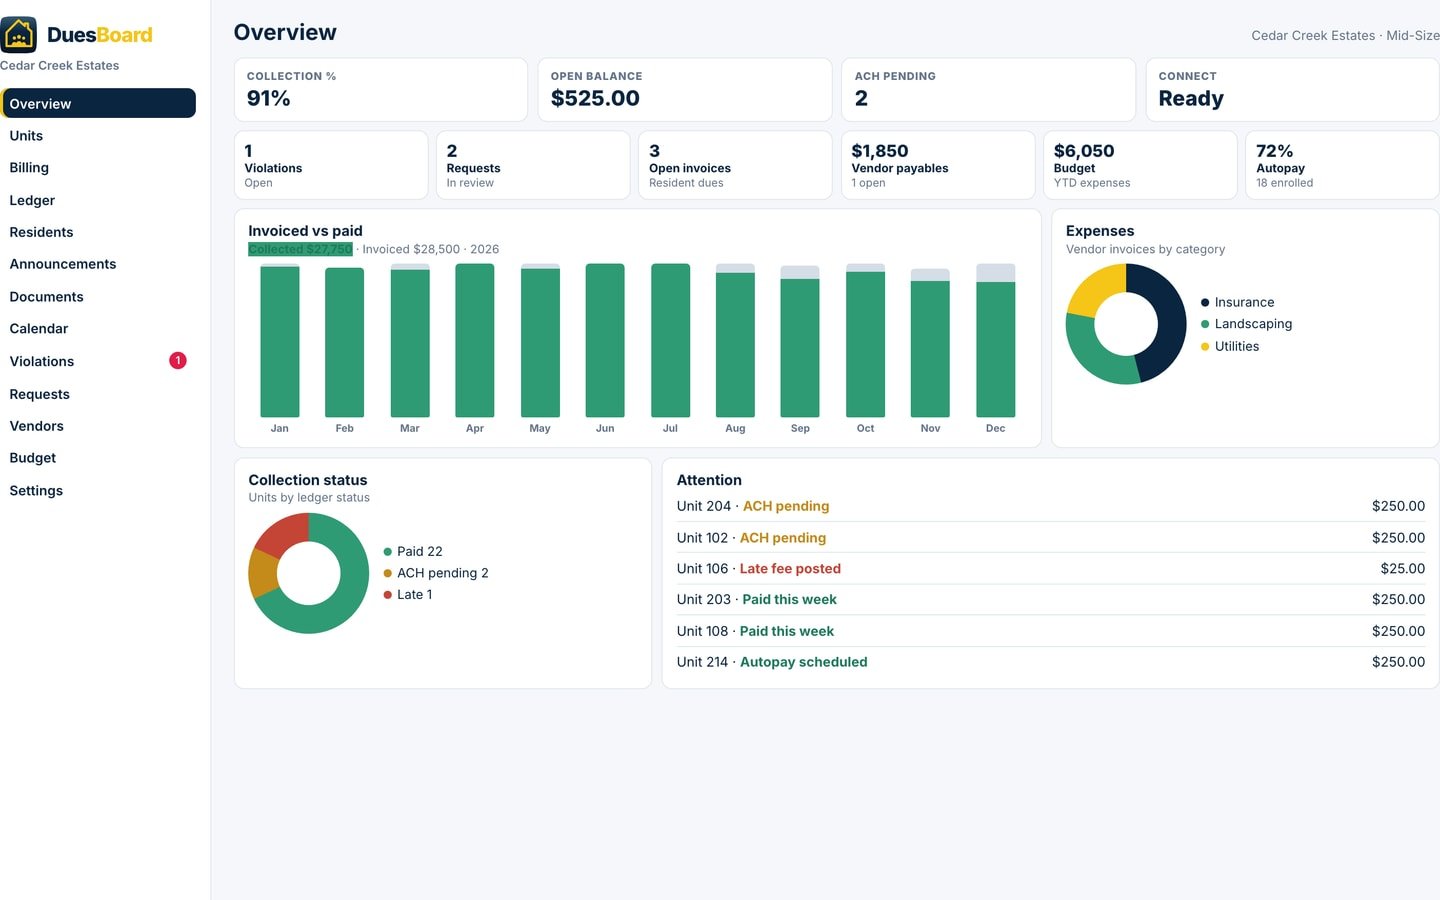Open Violations in the sidebar
The width and height of the screenshot is (1440, 900).
(x=98, y=361)
